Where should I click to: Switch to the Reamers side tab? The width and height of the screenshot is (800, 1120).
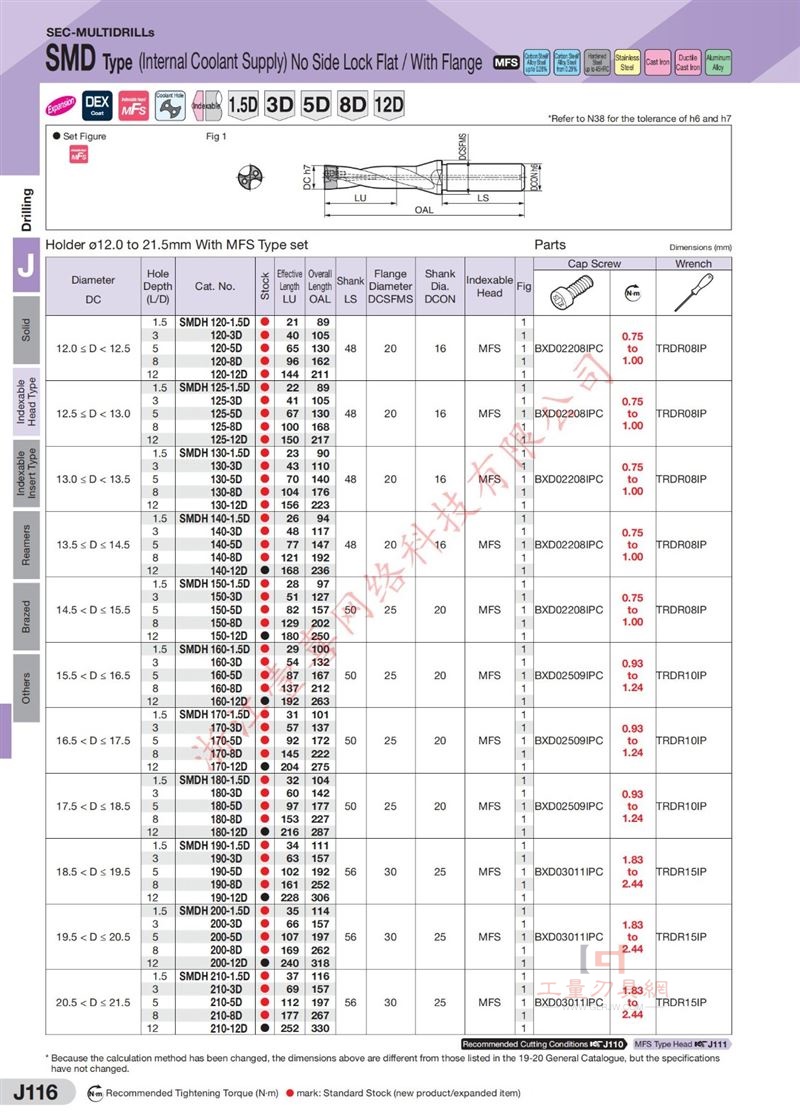26,545
